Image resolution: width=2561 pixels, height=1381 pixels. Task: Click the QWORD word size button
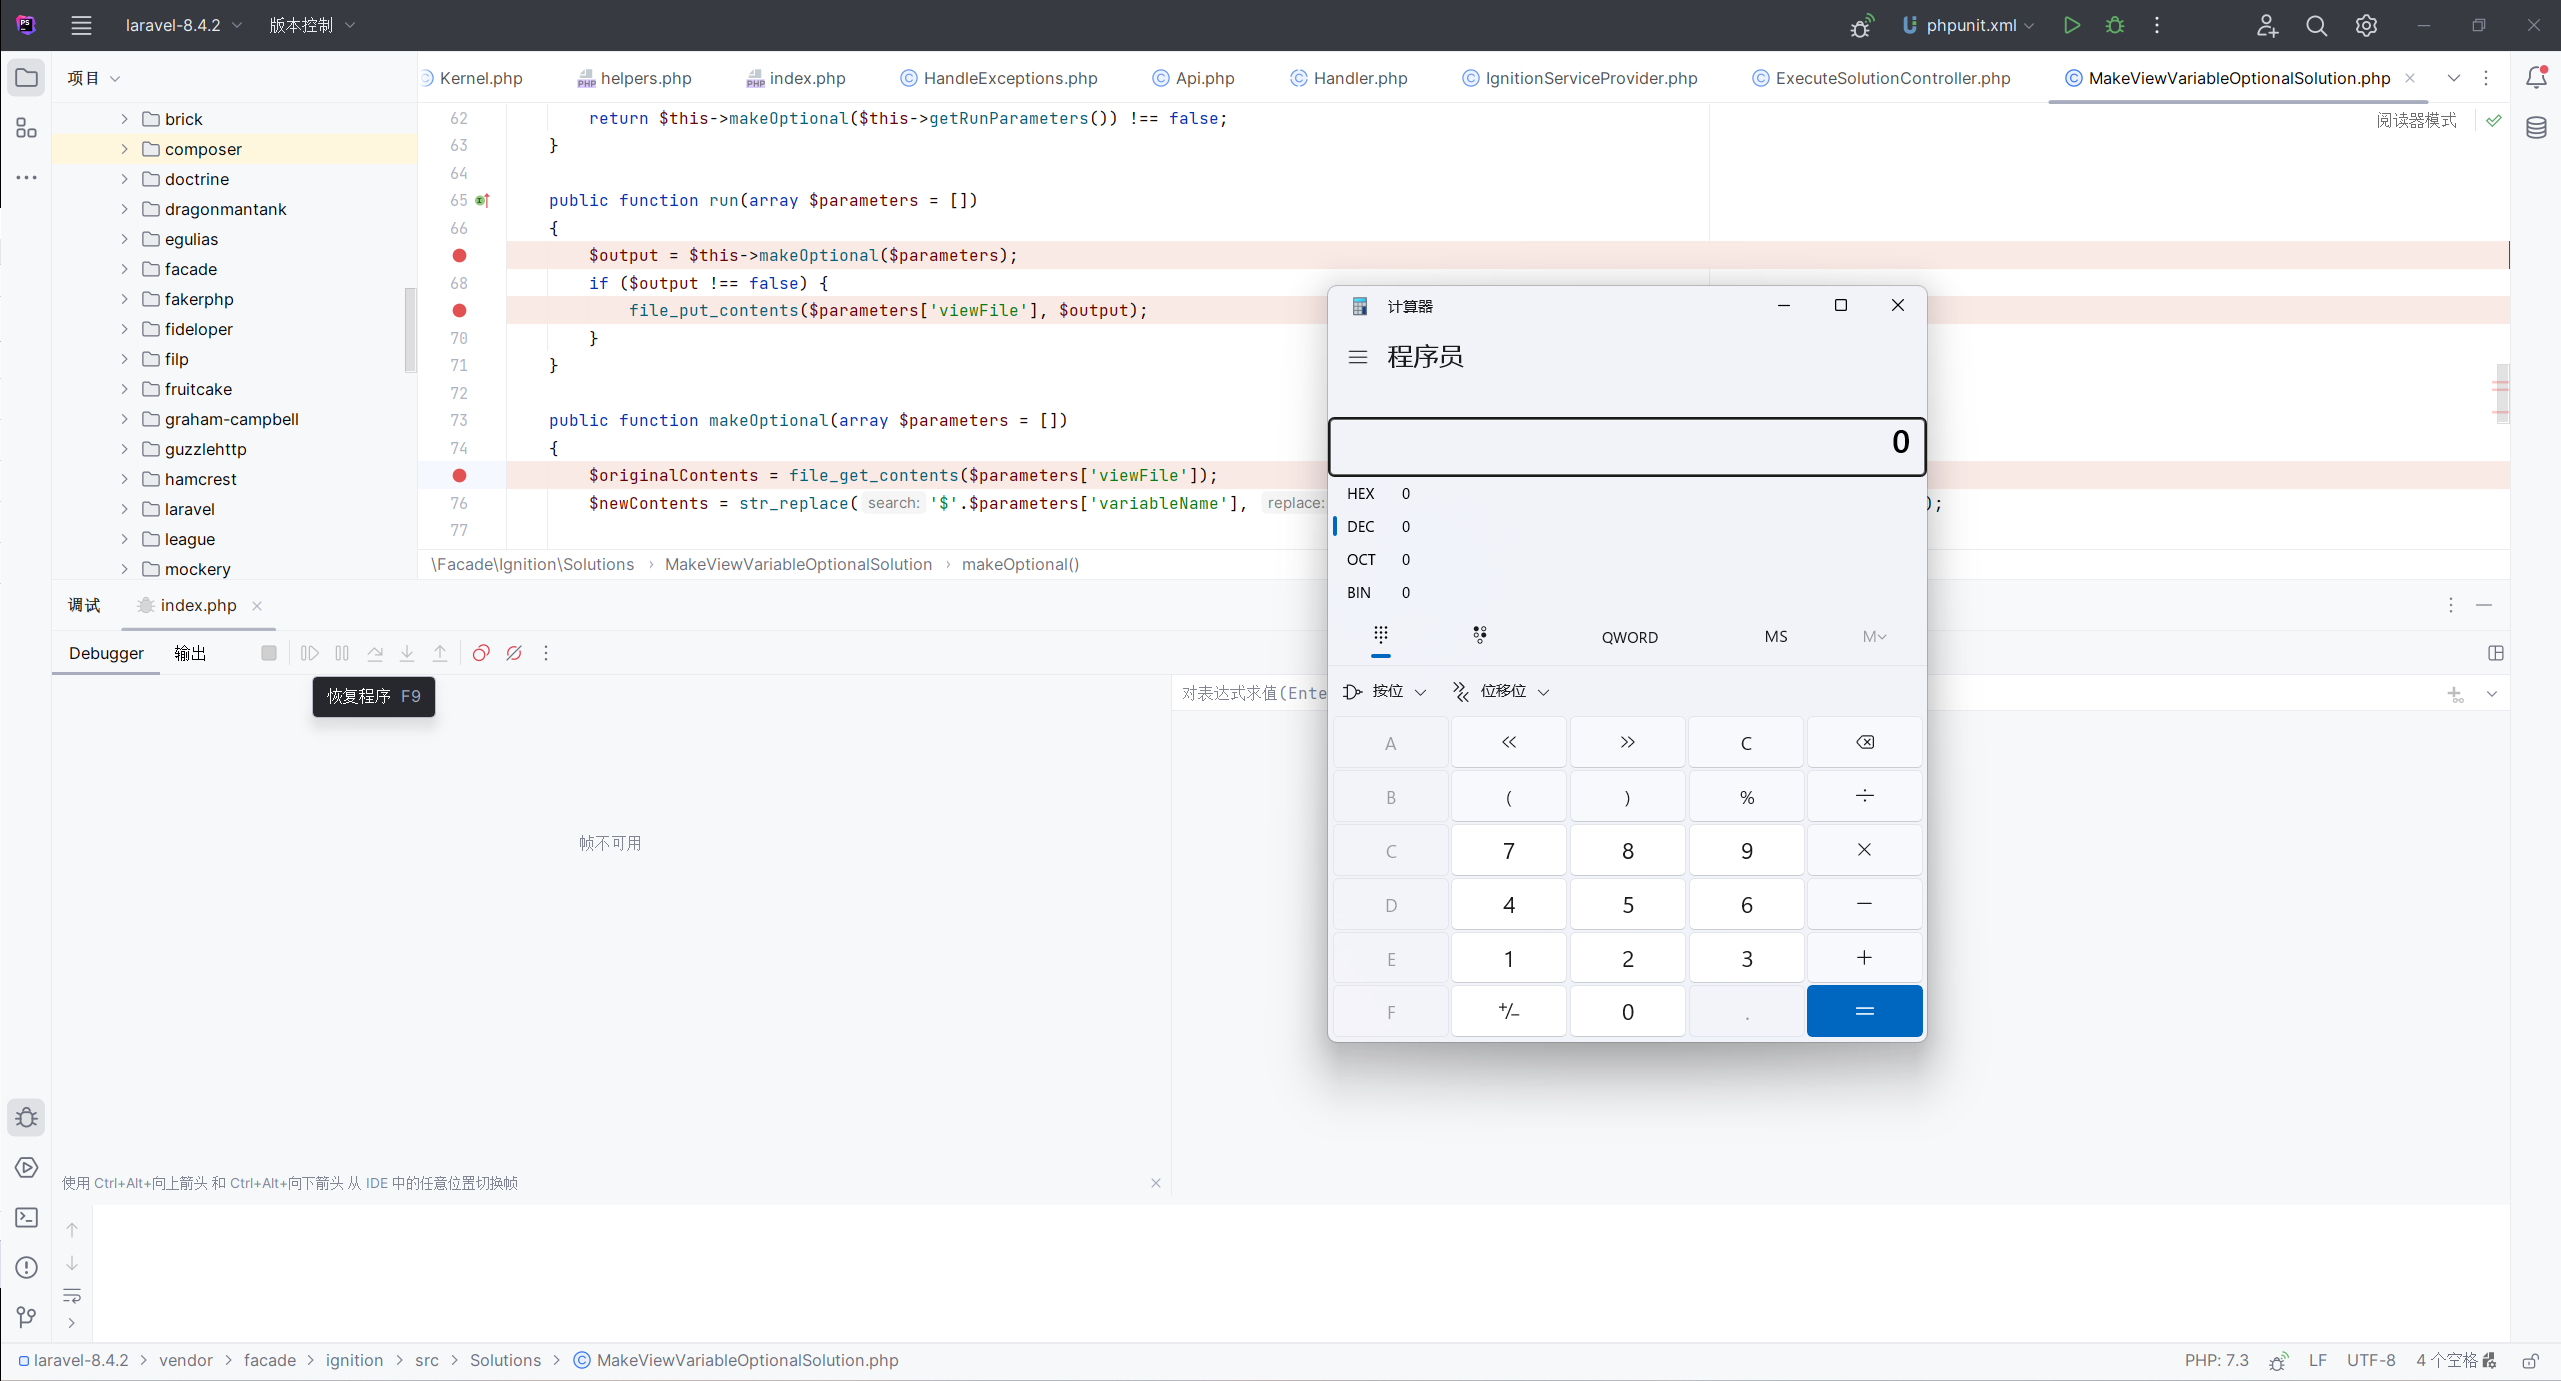coord(1629,637)
